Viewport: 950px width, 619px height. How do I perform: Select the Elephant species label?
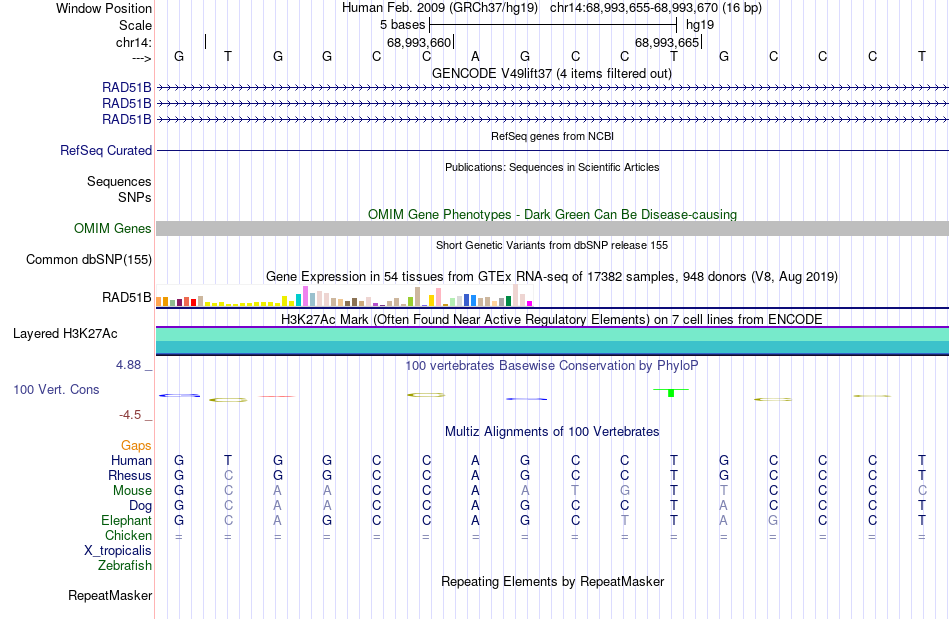coord(126,520)
